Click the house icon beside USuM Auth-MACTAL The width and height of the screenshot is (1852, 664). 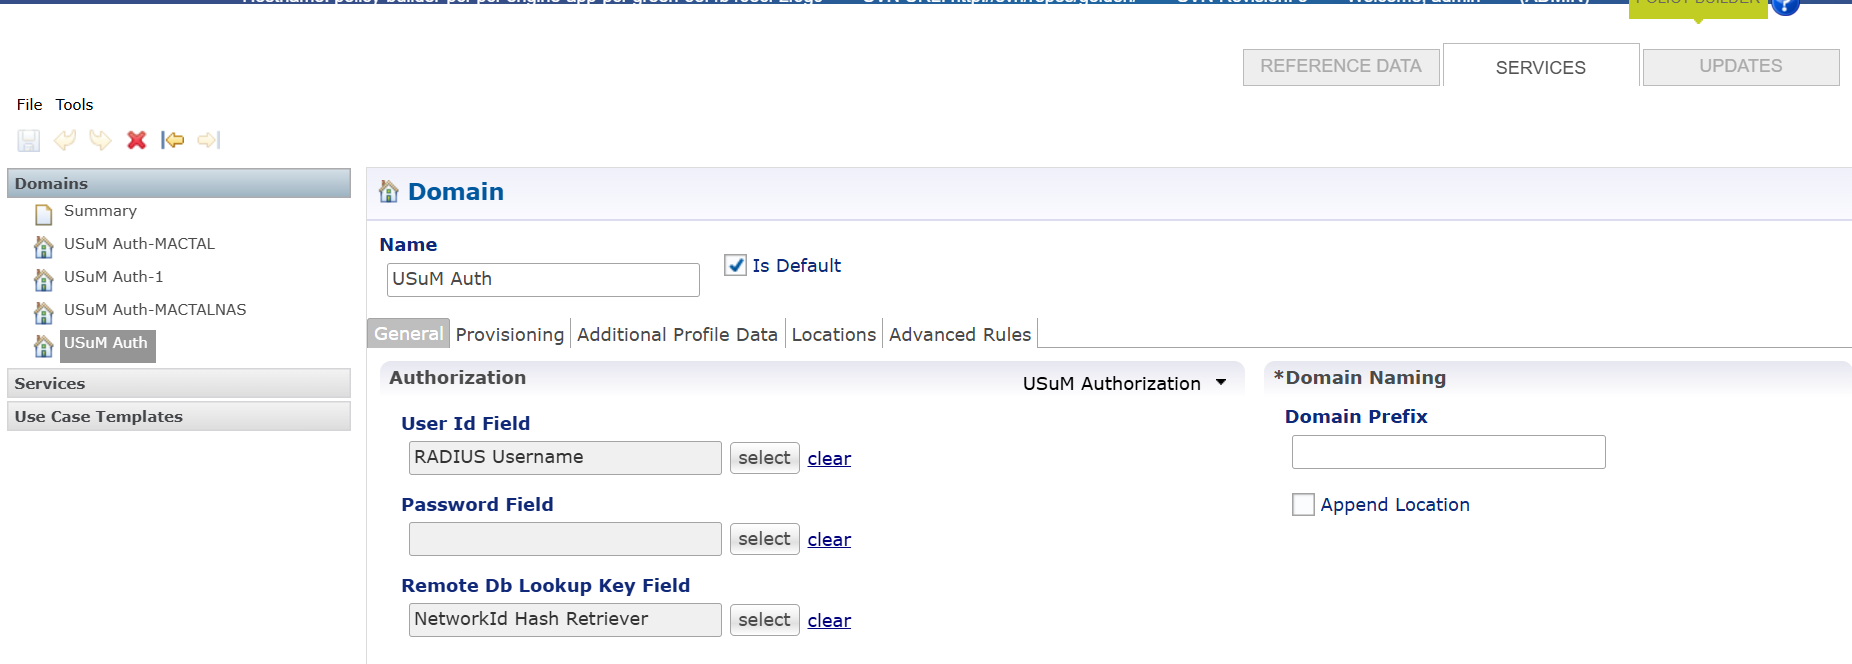pyautogui.click(x=44, y=245)
